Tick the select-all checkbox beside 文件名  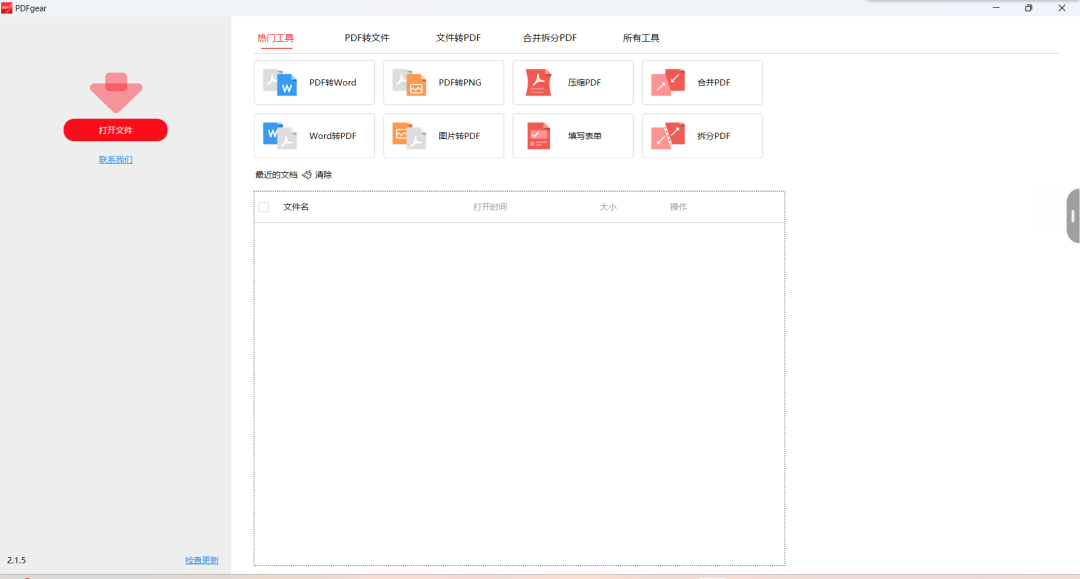click(264, 207)
